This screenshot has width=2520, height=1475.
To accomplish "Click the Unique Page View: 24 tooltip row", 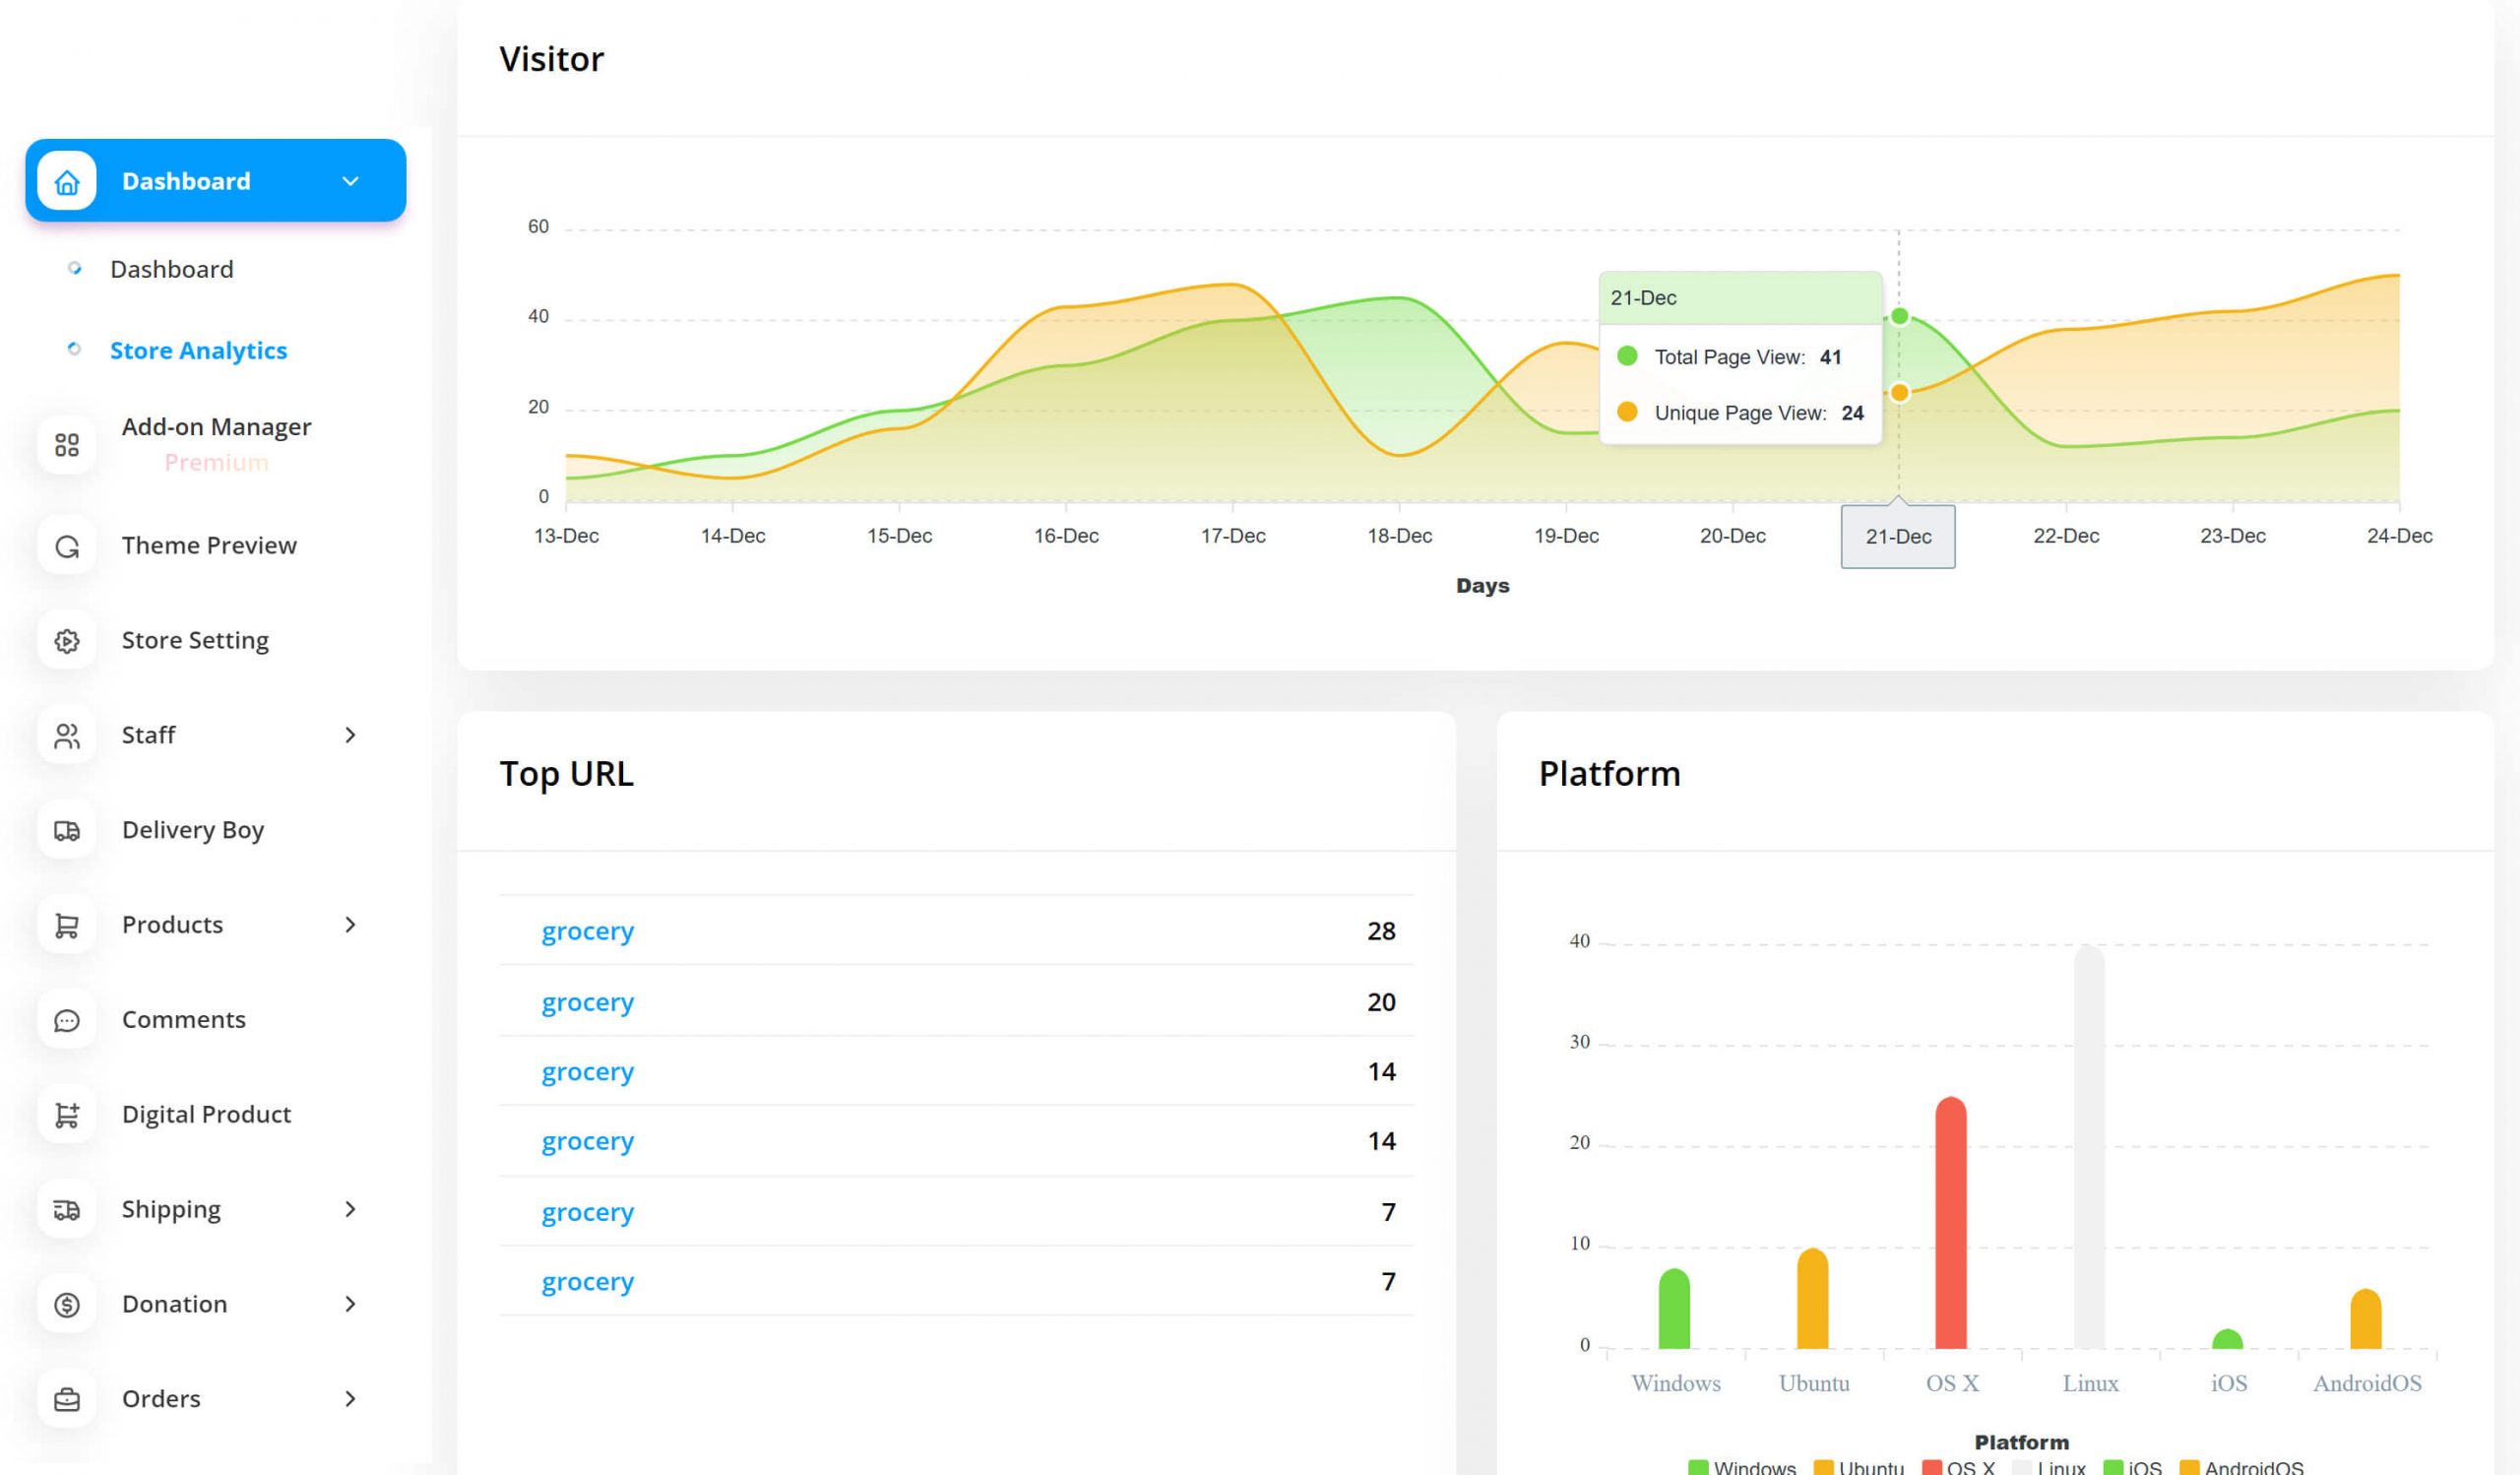I will pyautogui.click(x=1741, y=412).
